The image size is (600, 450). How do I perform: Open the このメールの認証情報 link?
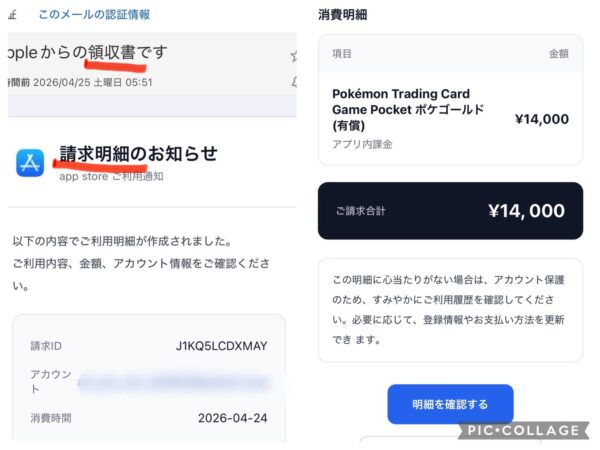tap(94, 15)
